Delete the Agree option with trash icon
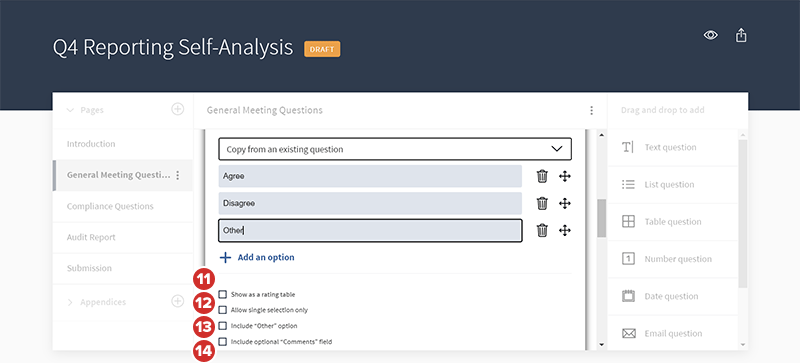 point(542,176)
